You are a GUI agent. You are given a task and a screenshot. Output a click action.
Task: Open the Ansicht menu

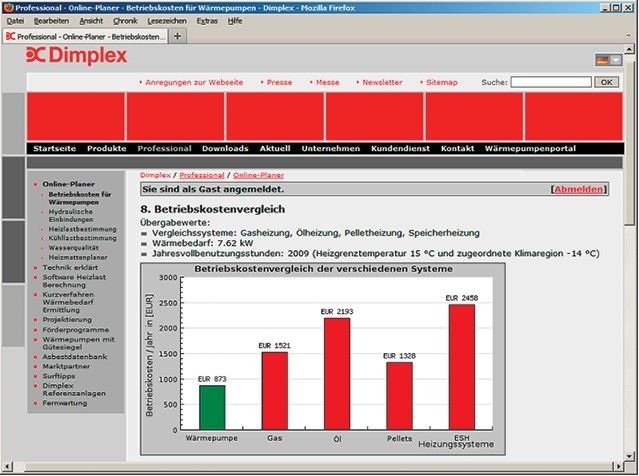tap(91, 21)
